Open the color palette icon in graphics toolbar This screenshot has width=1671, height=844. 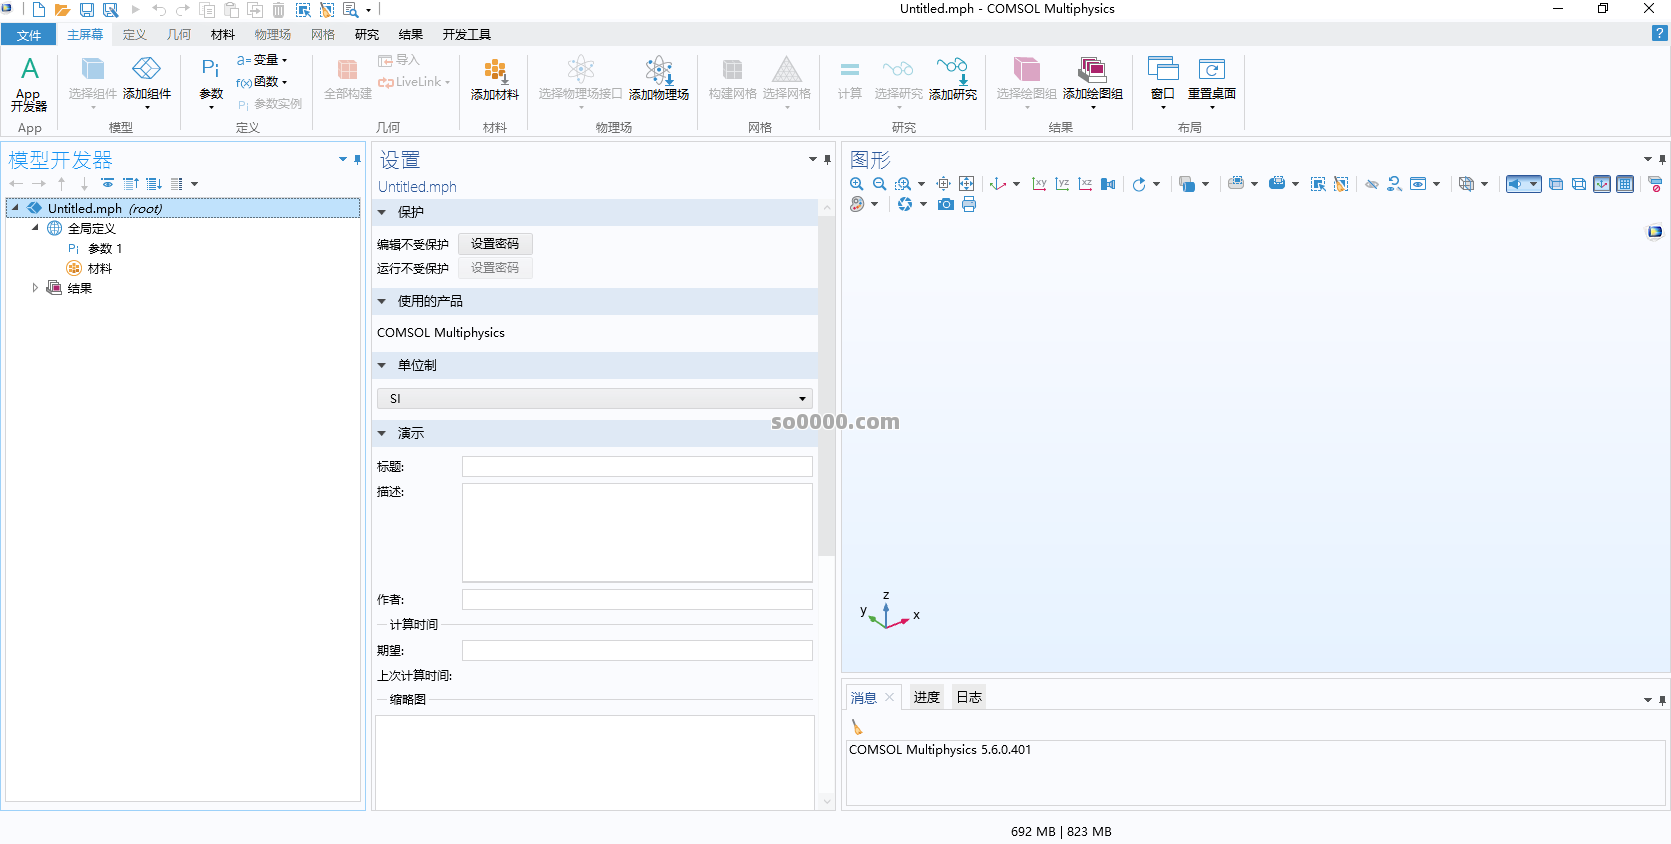pos(857,204)
